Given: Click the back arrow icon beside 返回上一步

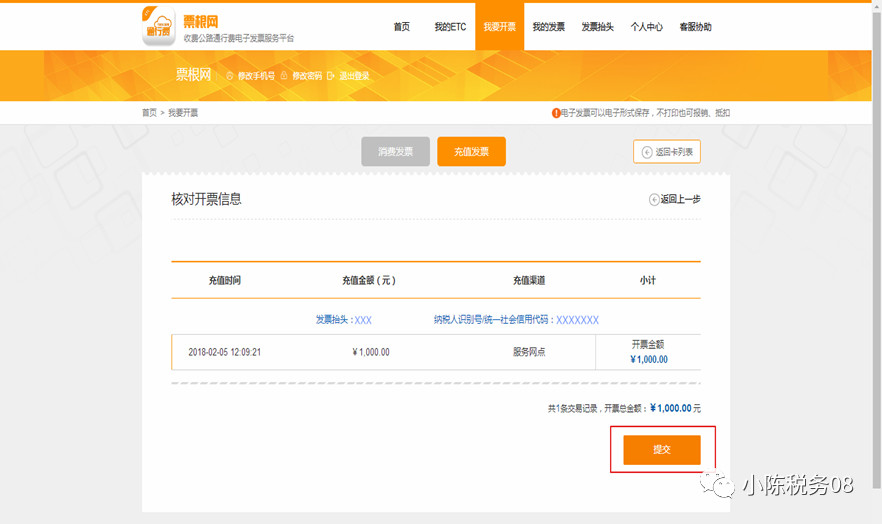Looking at the screenshot, I should pos(654,199).
